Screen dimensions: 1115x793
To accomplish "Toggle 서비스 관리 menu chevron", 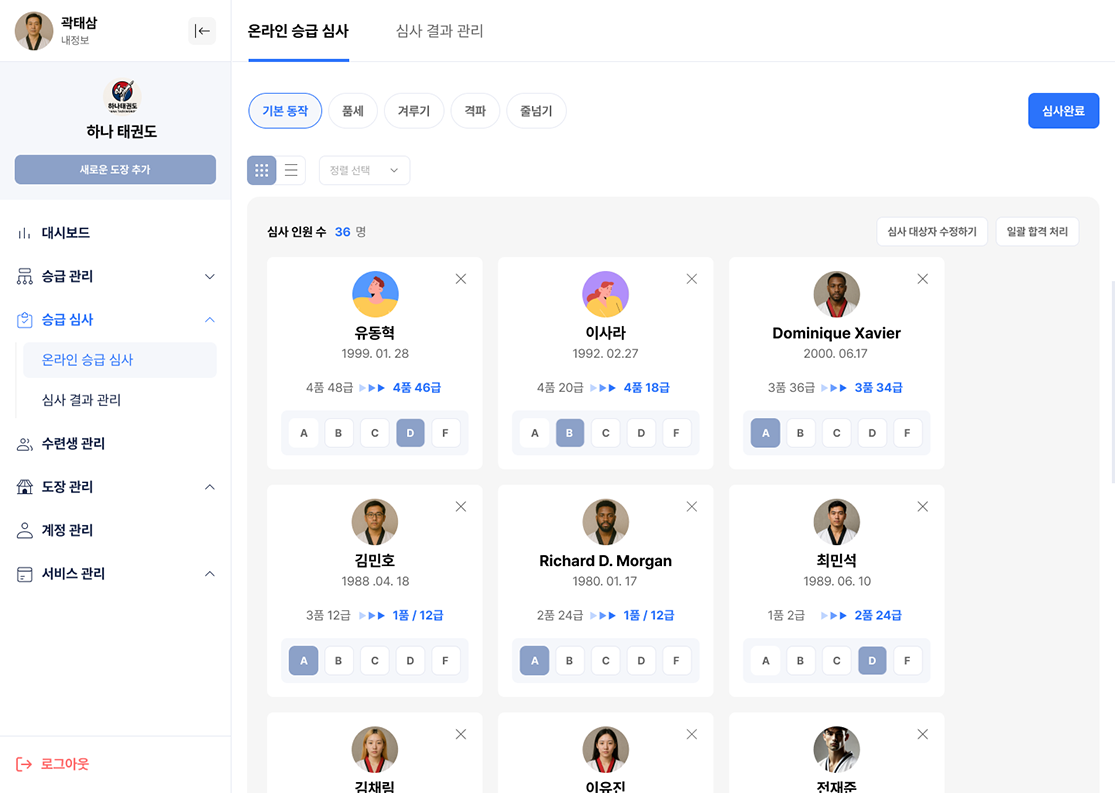I will (210, 573).
